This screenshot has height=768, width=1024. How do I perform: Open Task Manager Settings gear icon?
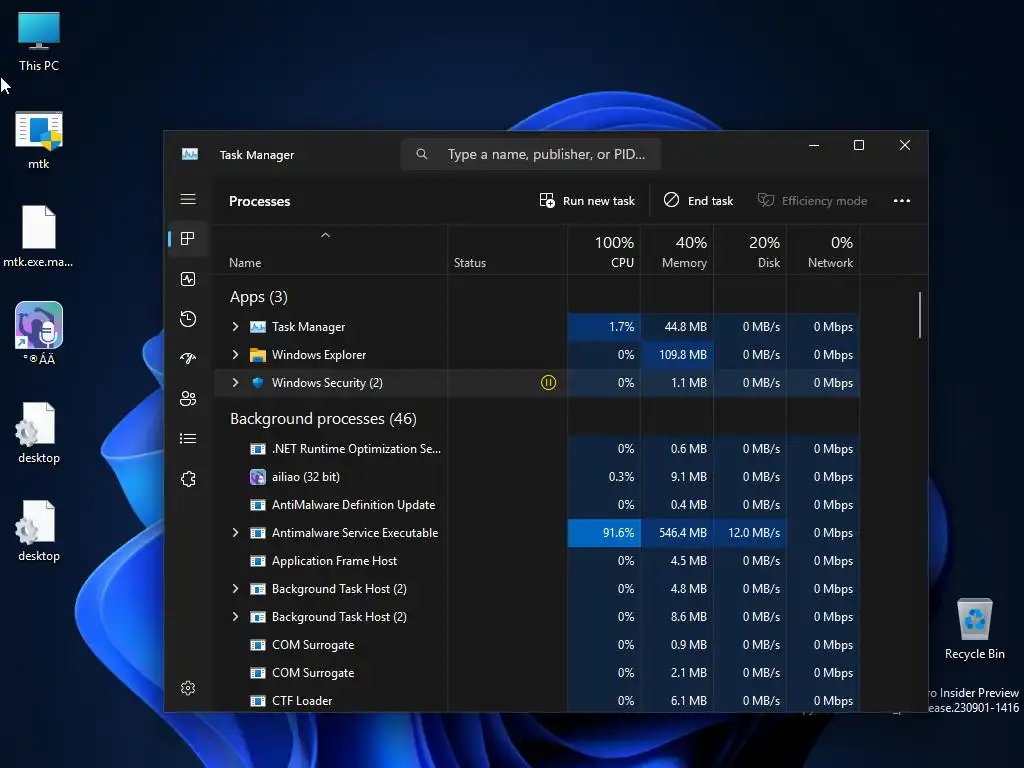(x=188, y=688)
